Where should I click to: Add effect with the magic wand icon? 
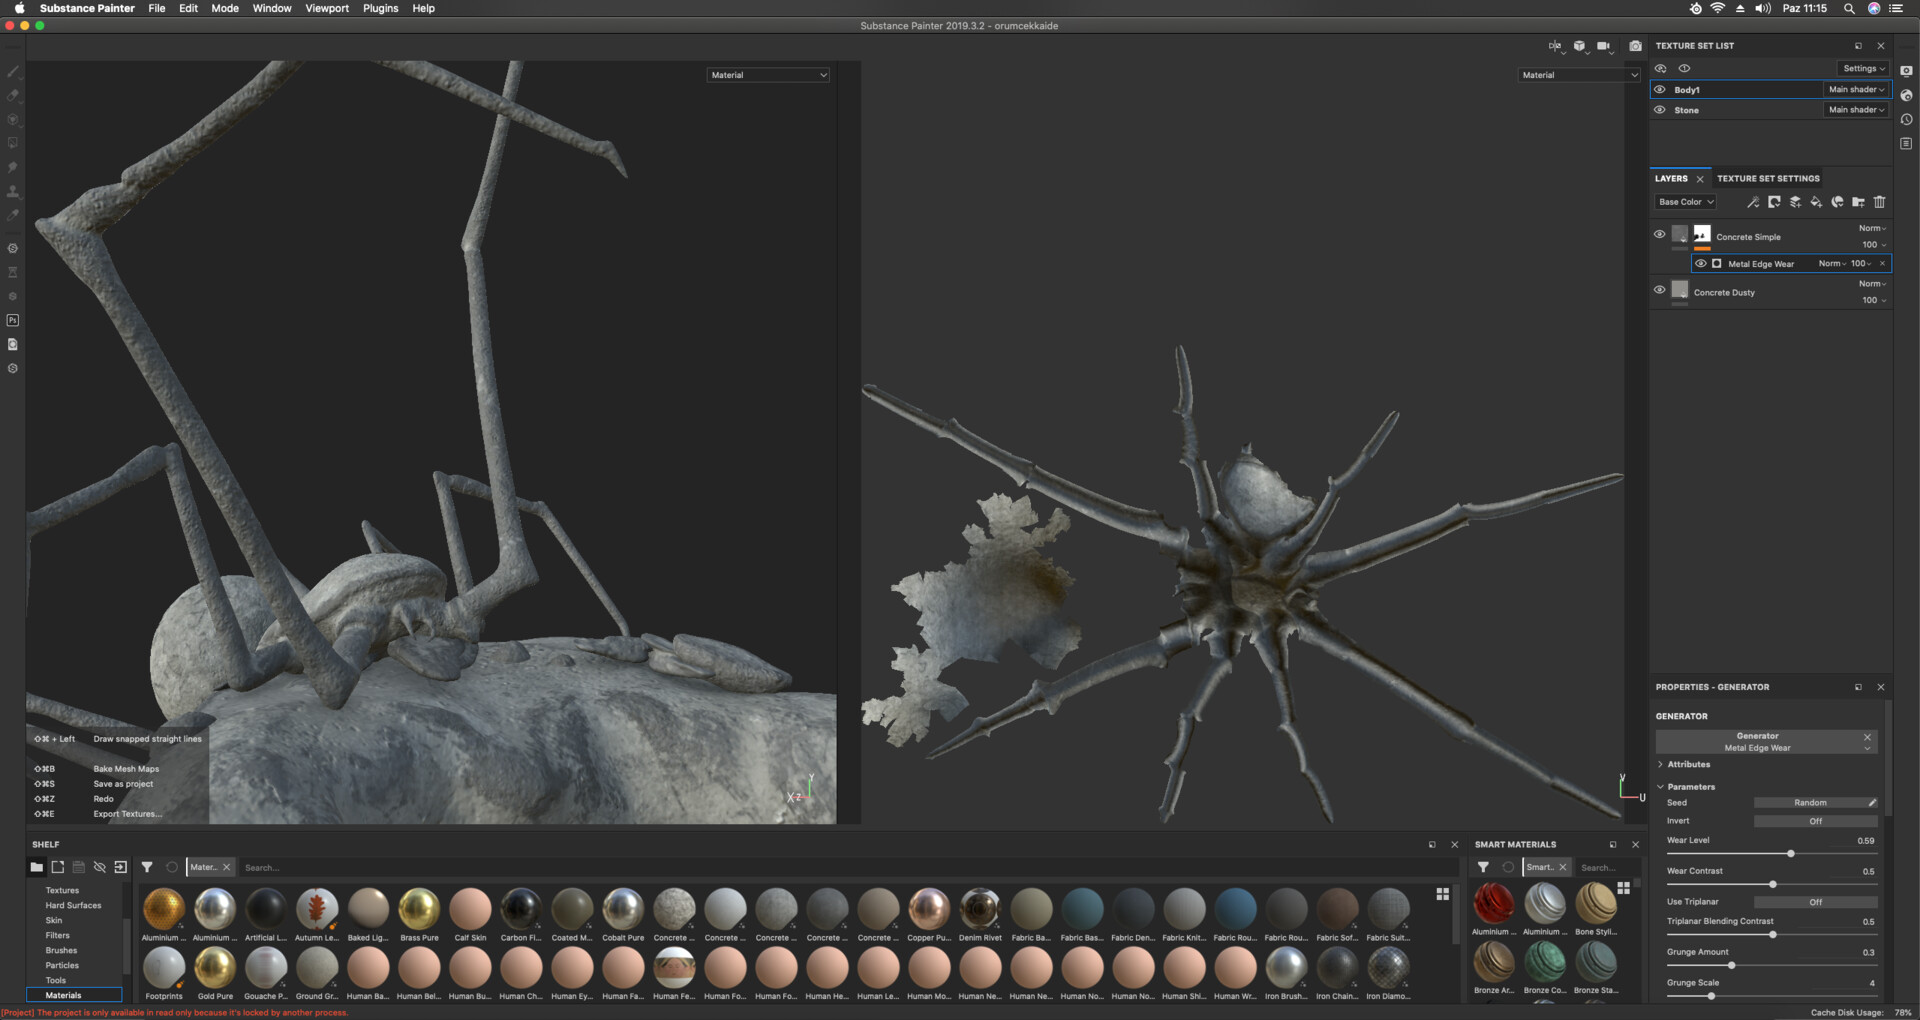(x=1753, y=202)
